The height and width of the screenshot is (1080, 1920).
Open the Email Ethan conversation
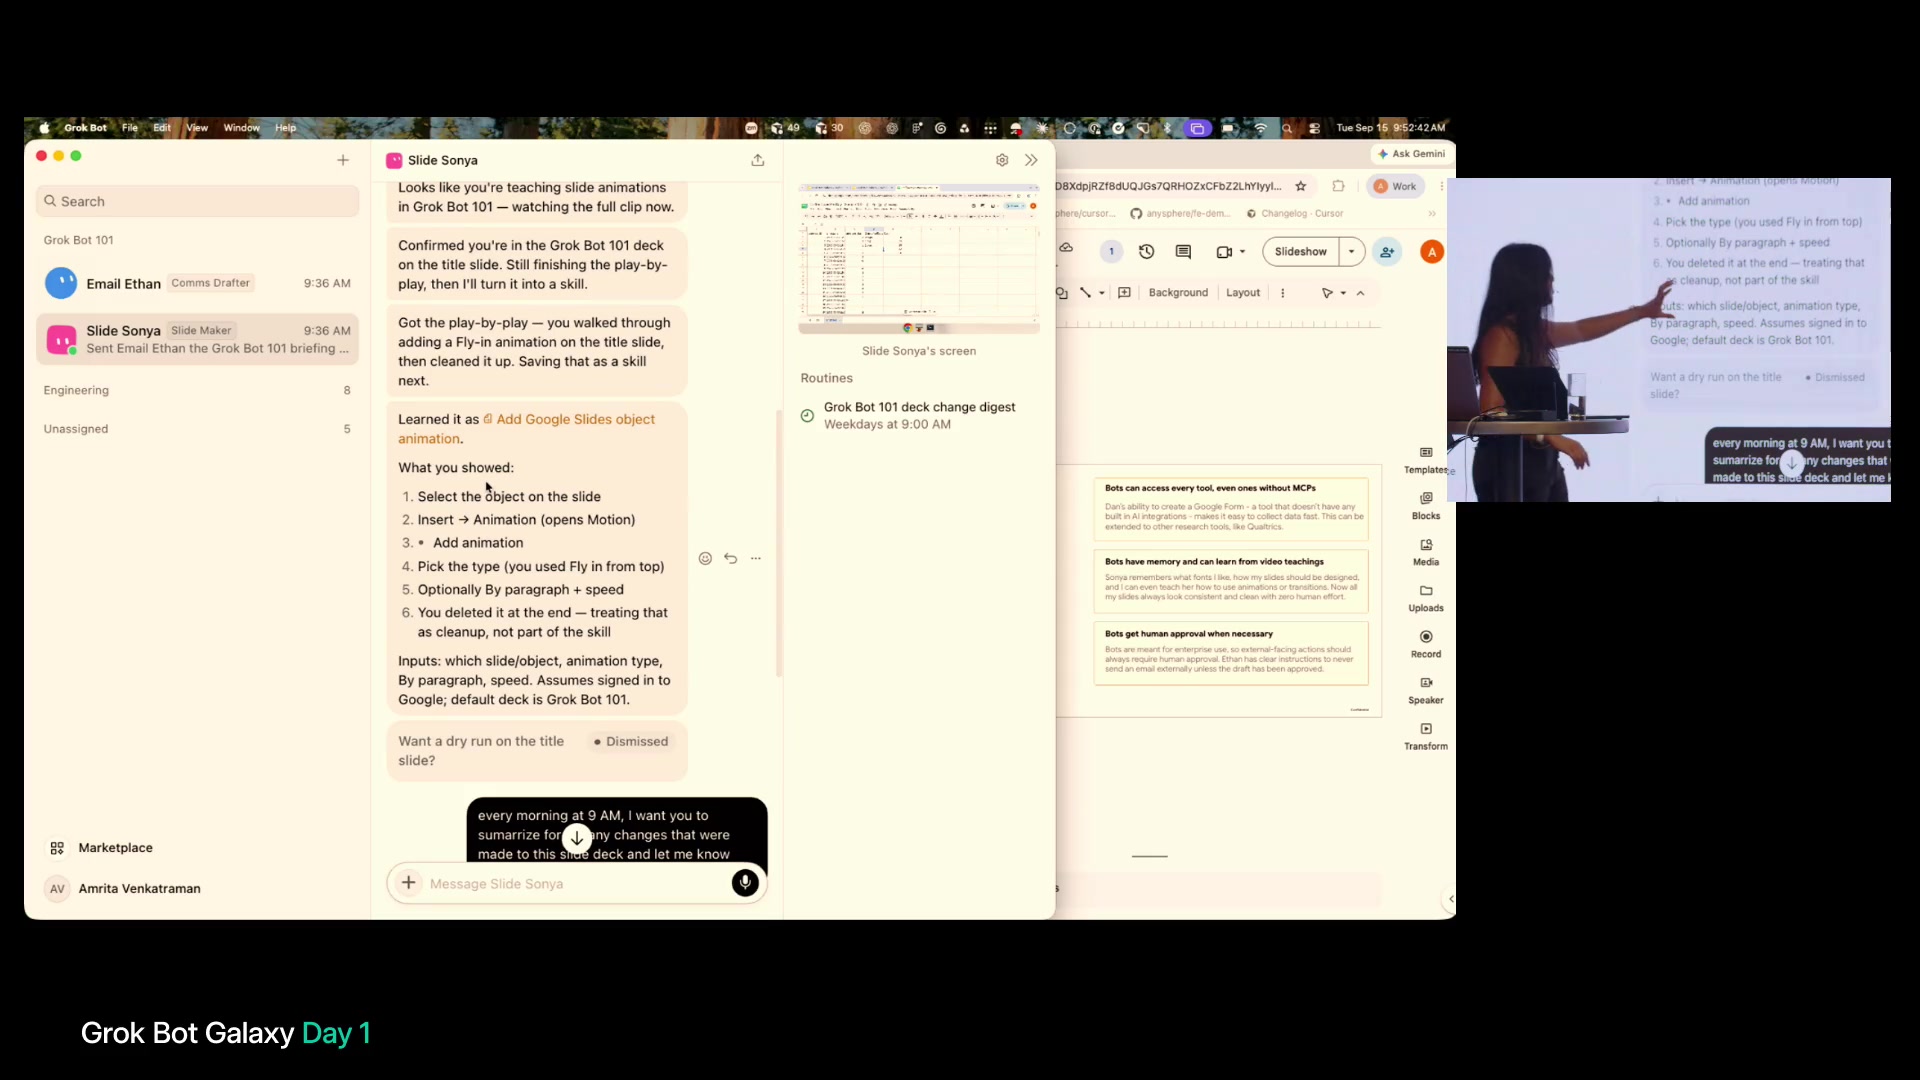tap(198, 283)
